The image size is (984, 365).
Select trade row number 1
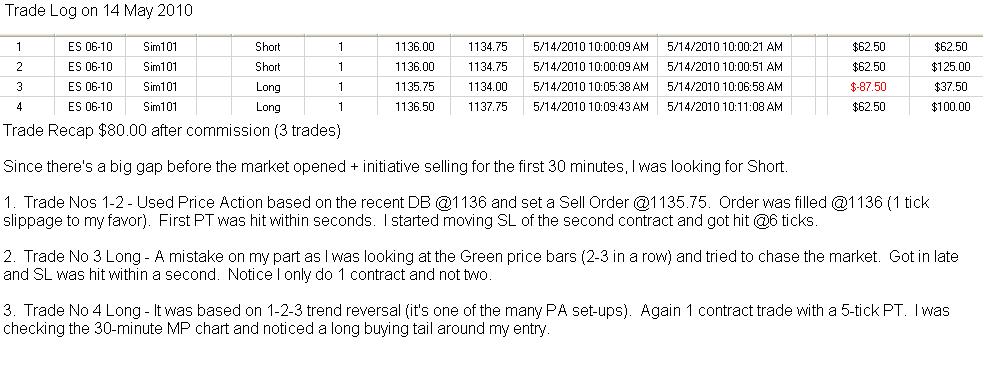pyautogui.click(x=492, y=47)
